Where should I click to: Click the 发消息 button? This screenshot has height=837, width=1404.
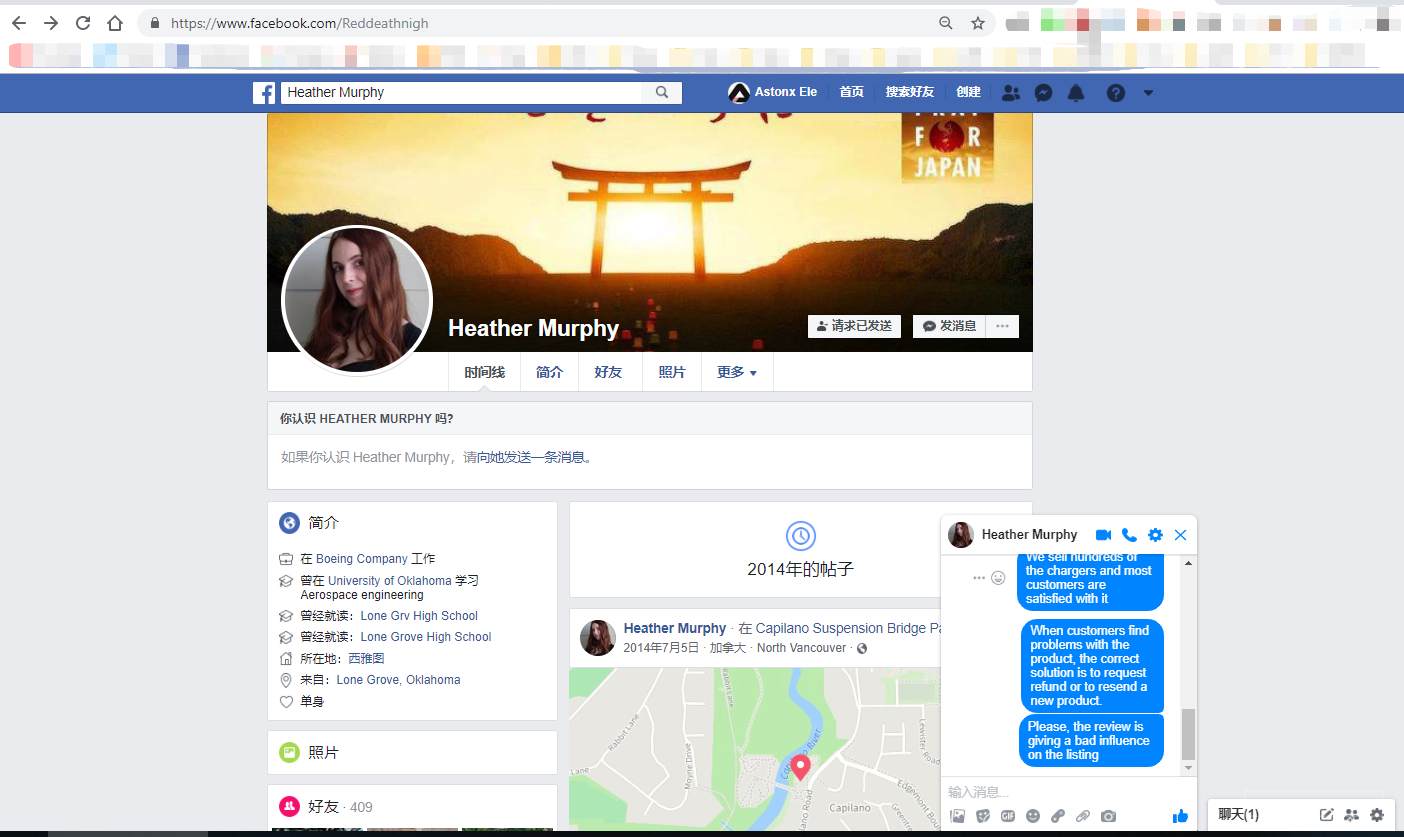(949, 326)
